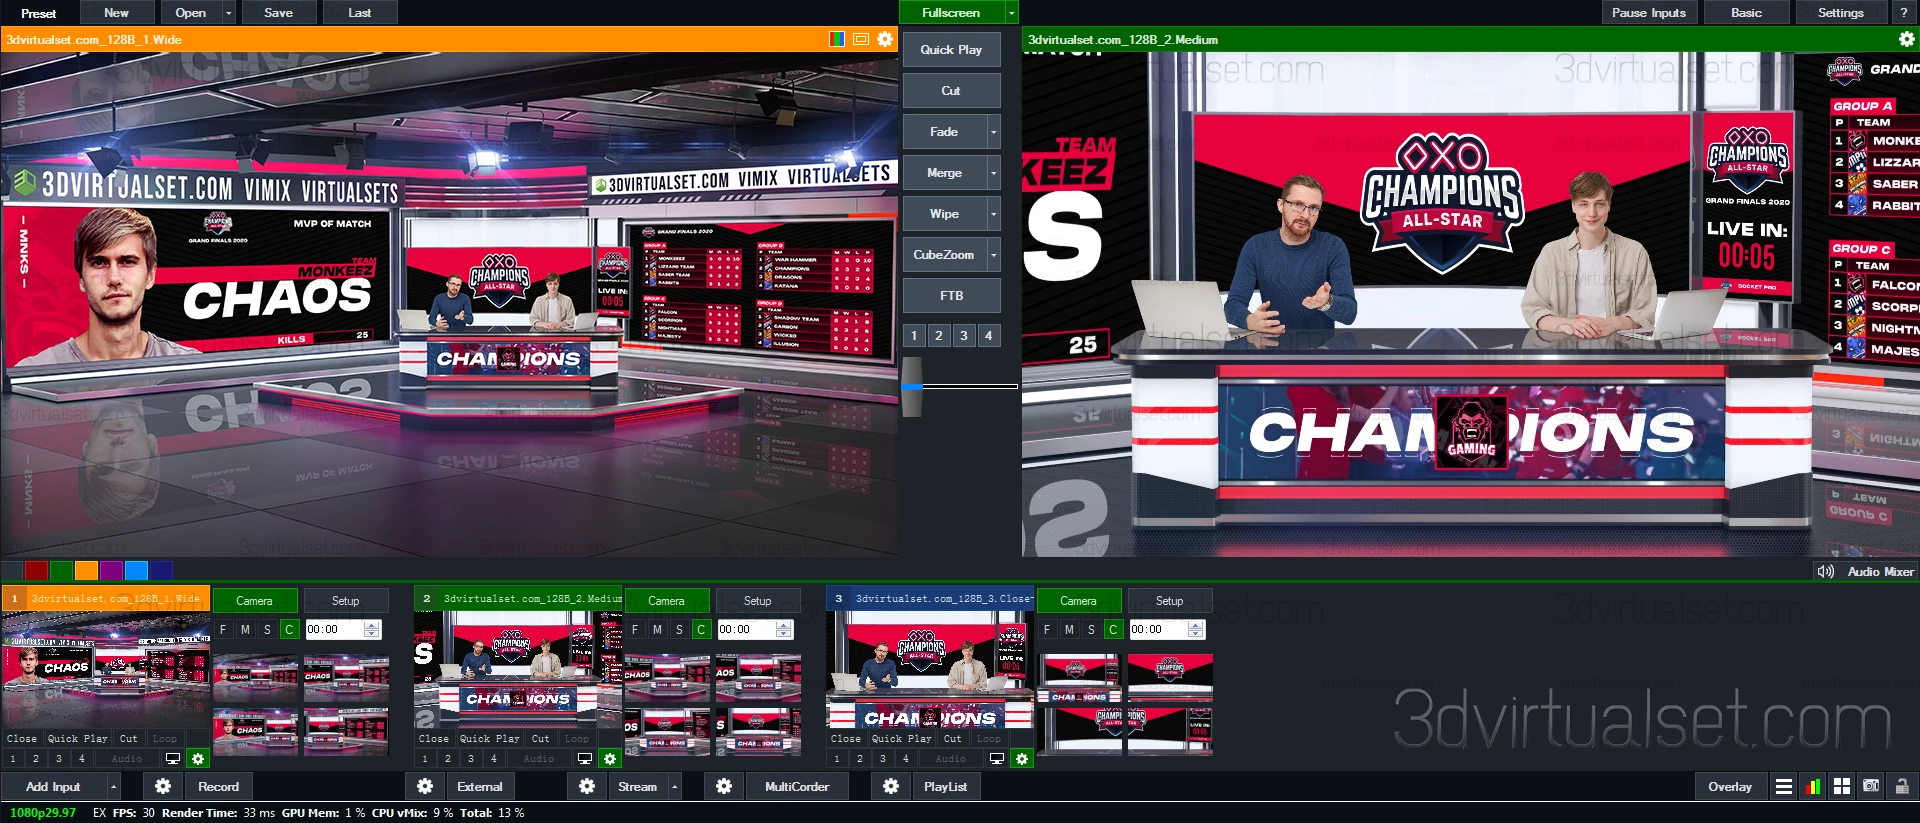Toggle green C button on input 3

(x=1113, y=629)
